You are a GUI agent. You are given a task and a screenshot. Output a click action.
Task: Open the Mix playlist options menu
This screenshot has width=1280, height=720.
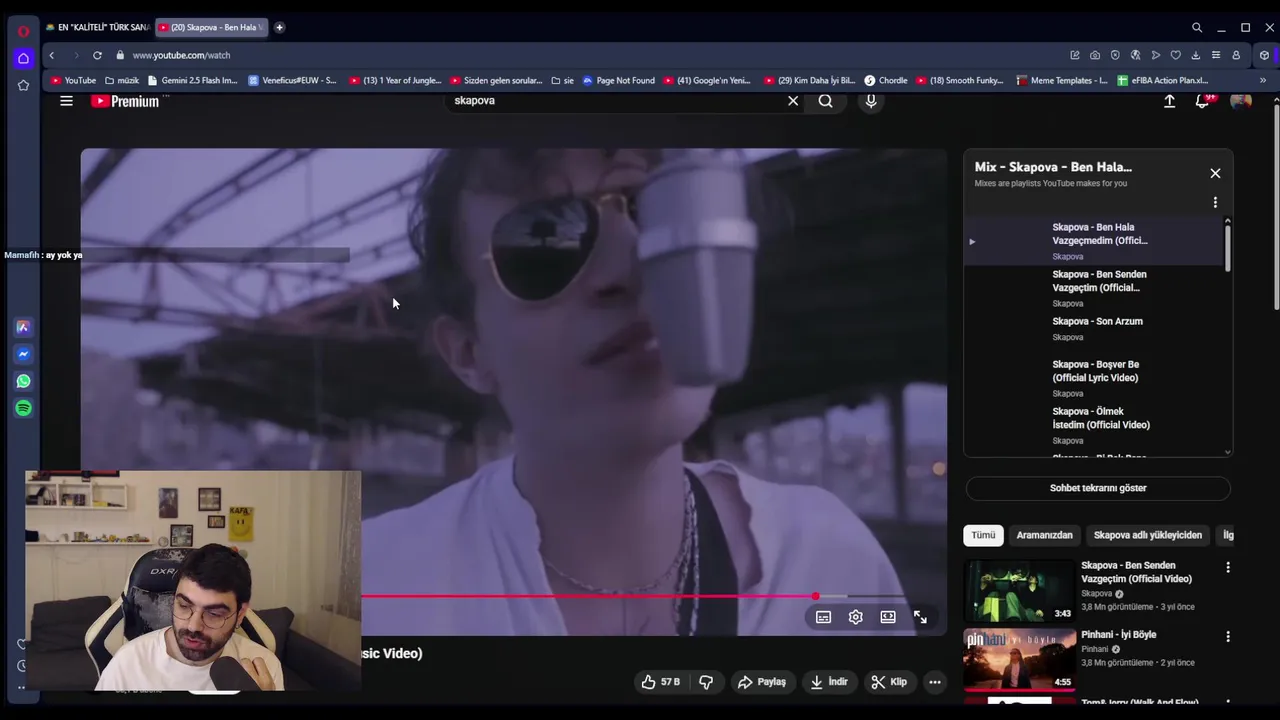pyautogui.click(x=1215, y=202)
